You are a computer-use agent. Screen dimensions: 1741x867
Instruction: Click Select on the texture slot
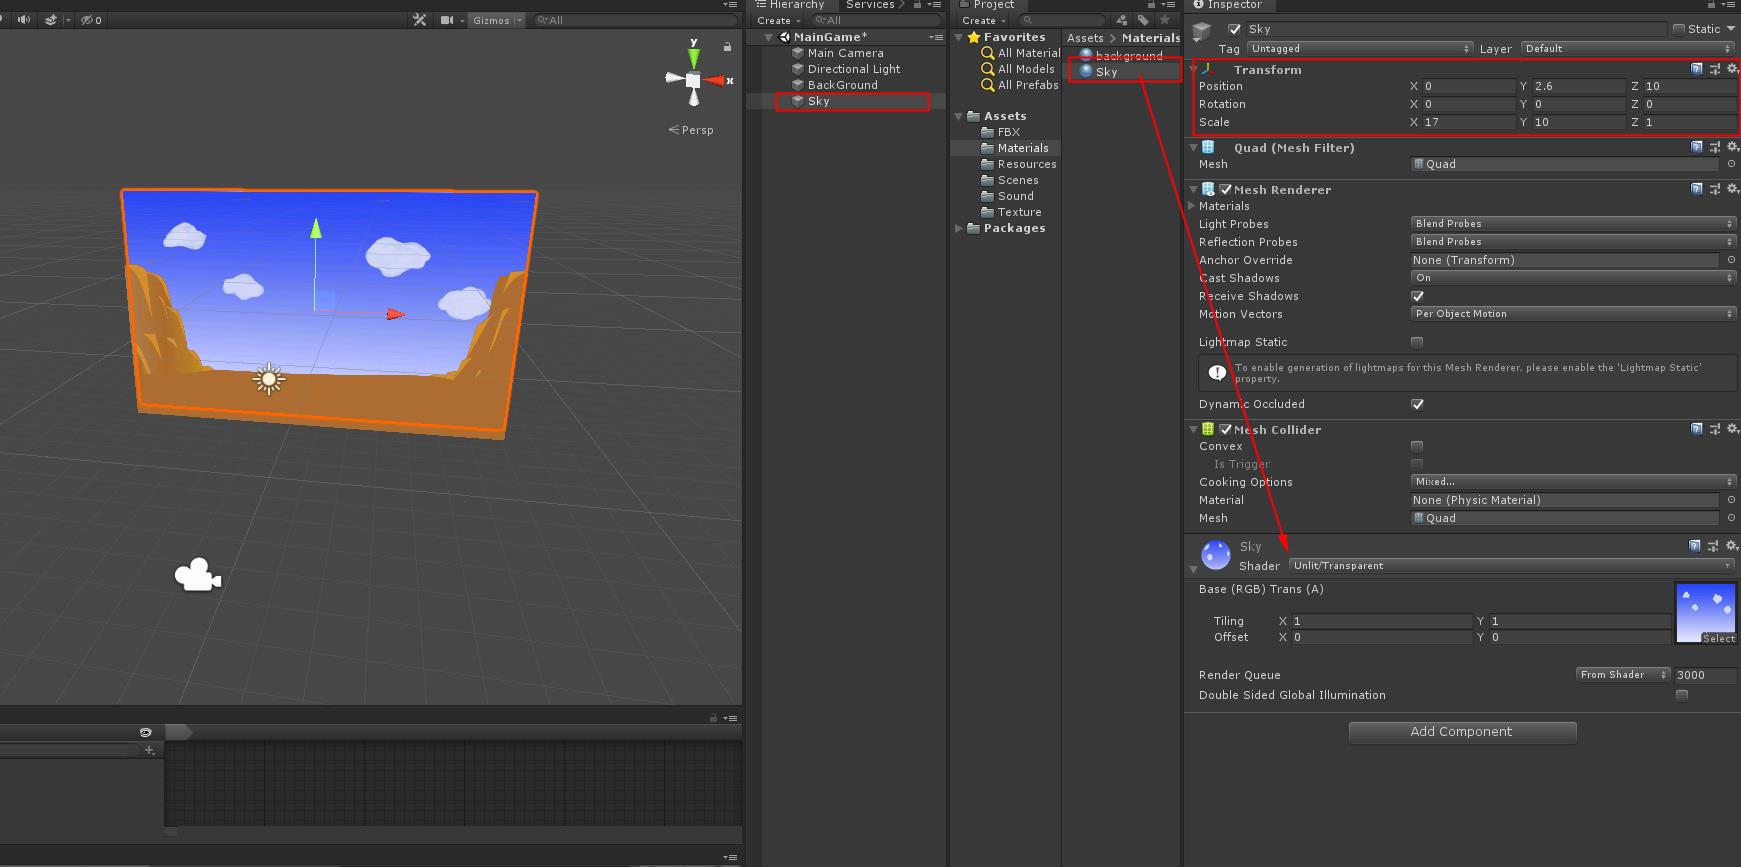[x=1718, y=638]
